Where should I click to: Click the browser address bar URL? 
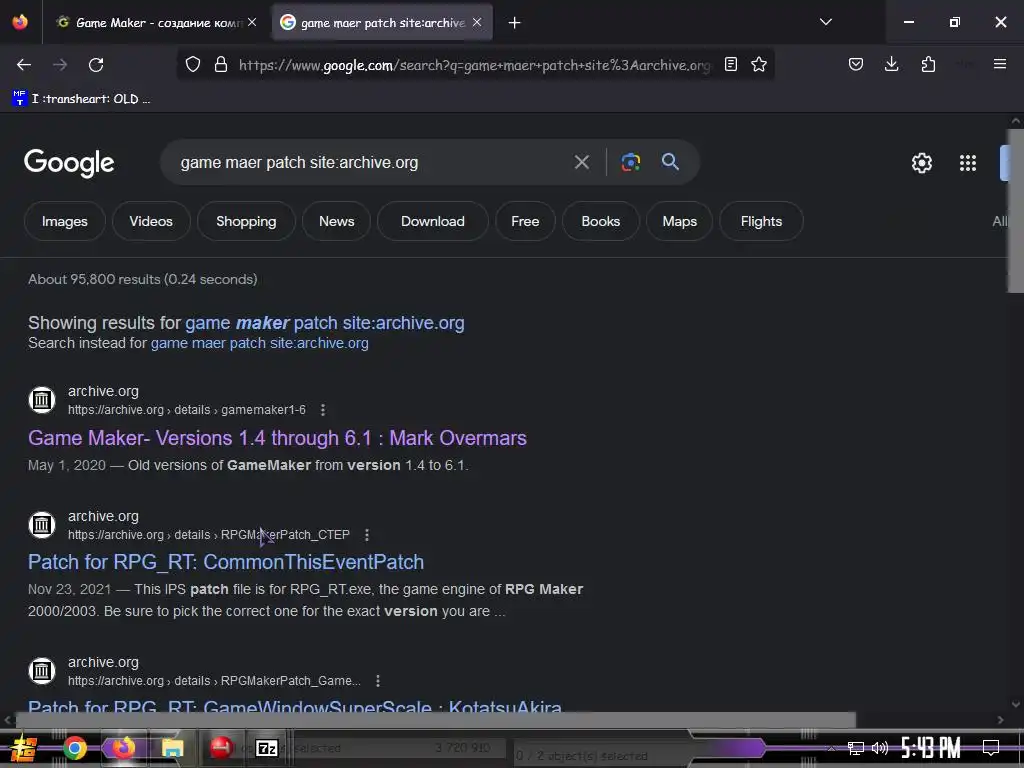coord(474,65)
